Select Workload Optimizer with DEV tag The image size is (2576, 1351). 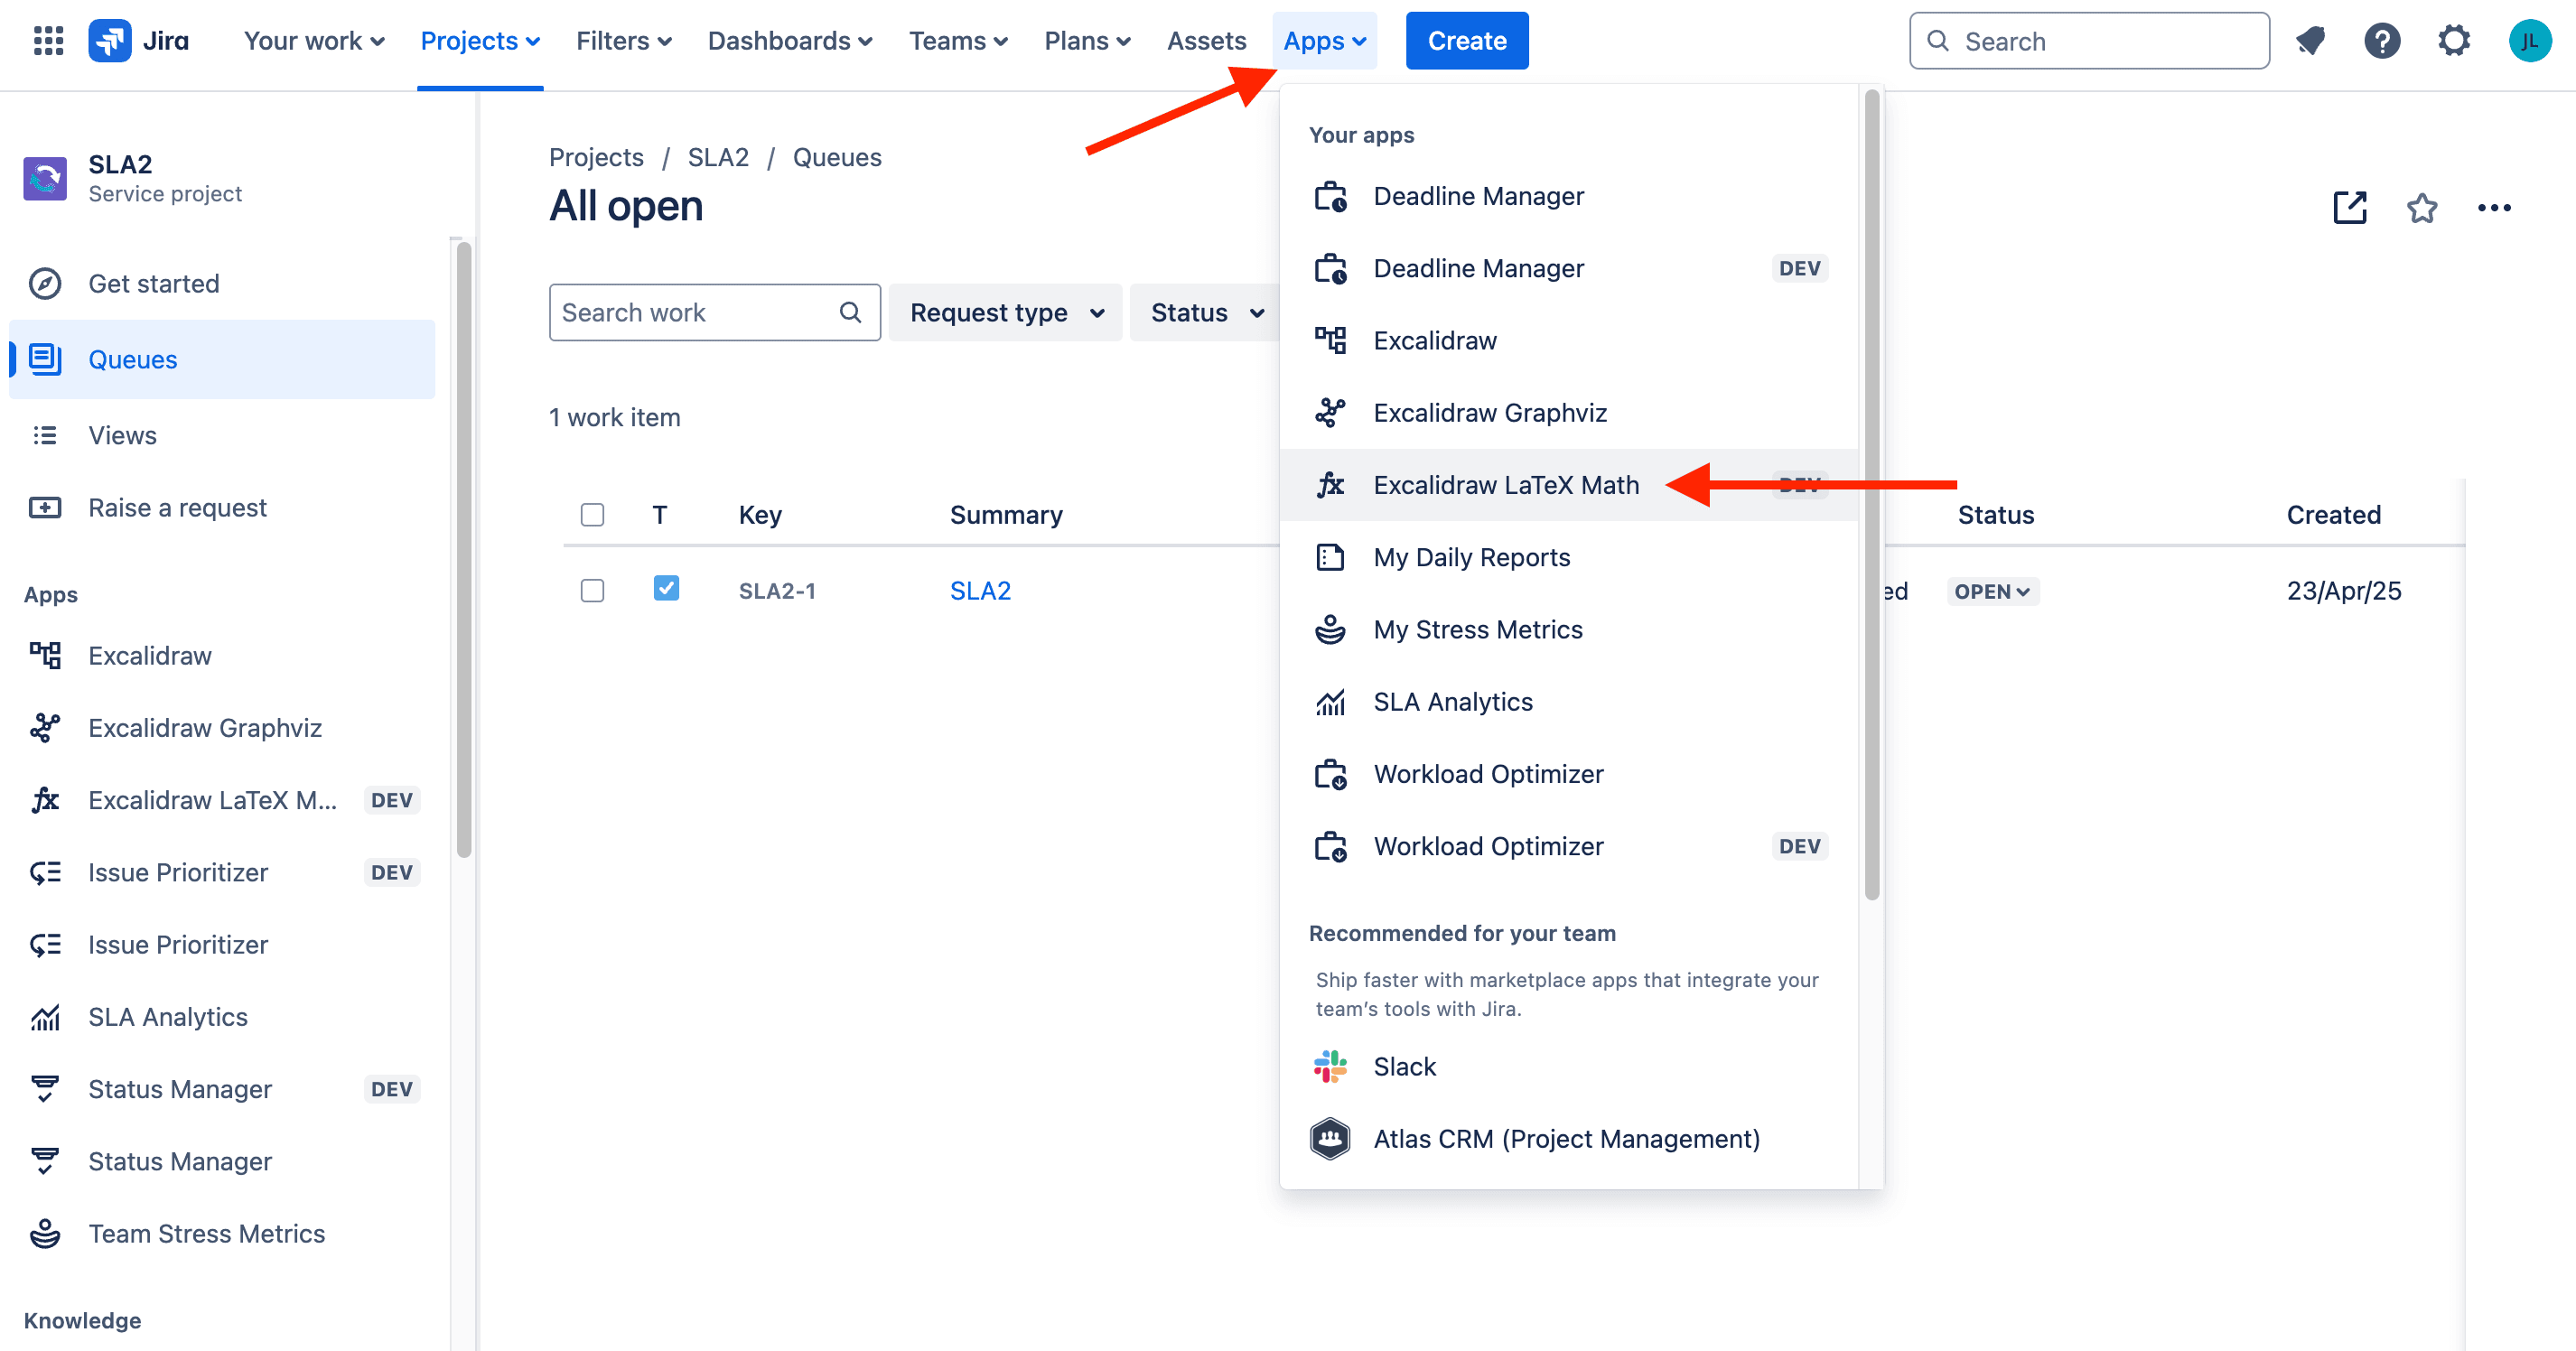pos(1570,847)
